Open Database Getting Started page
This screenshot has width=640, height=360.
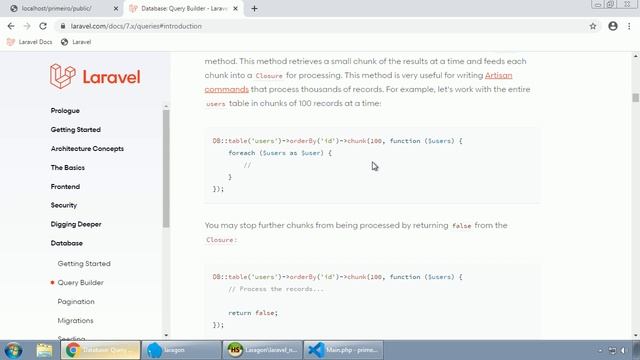coord(84,264)
